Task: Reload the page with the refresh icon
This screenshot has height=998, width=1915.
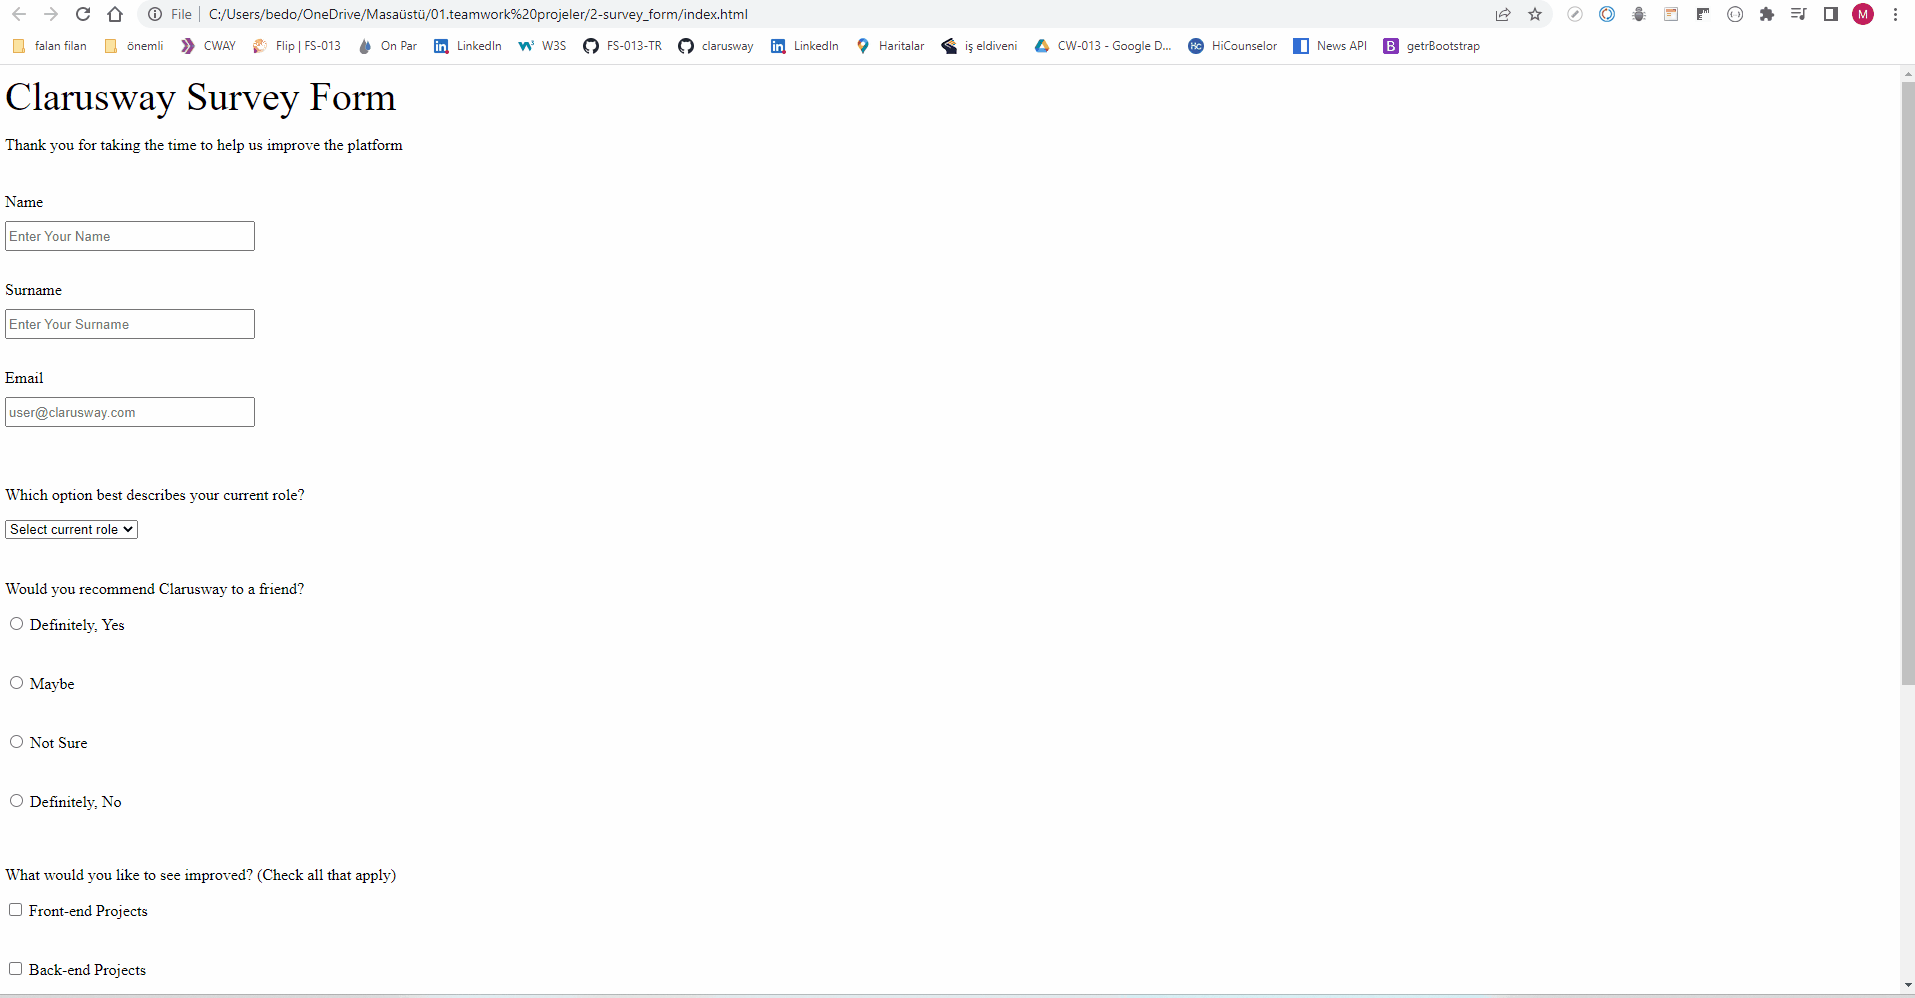Action: pyautogui.click(x=83, y=14)
